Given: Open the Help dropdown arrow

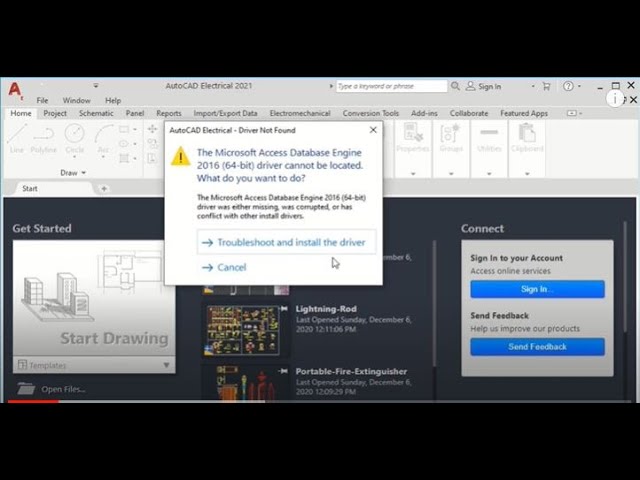Looking at the screenshot, I should (x=579, y=86).
